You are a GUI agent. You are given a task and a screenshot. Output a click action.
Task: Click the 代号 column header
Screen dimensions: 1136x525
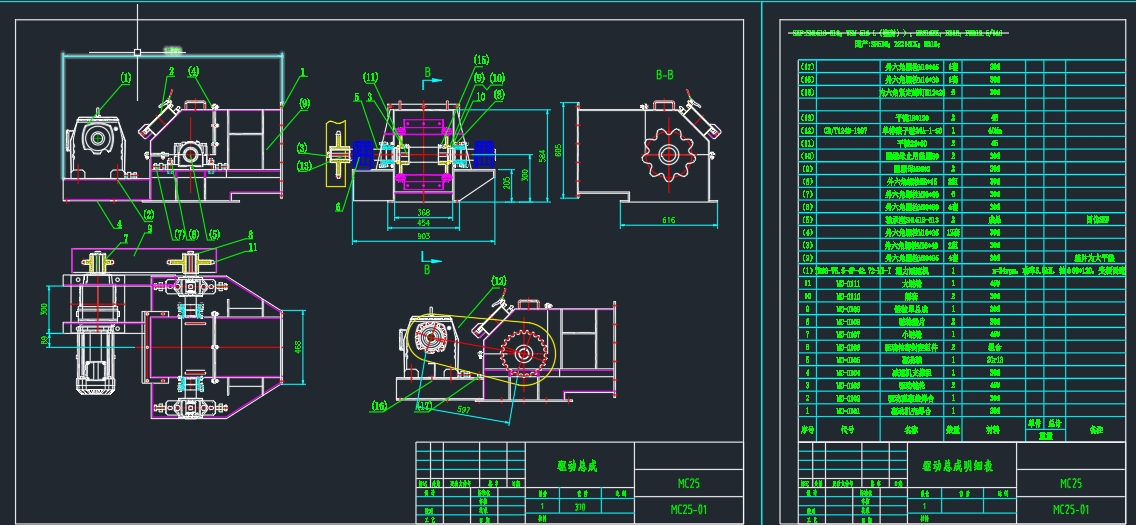pos(847,429)
